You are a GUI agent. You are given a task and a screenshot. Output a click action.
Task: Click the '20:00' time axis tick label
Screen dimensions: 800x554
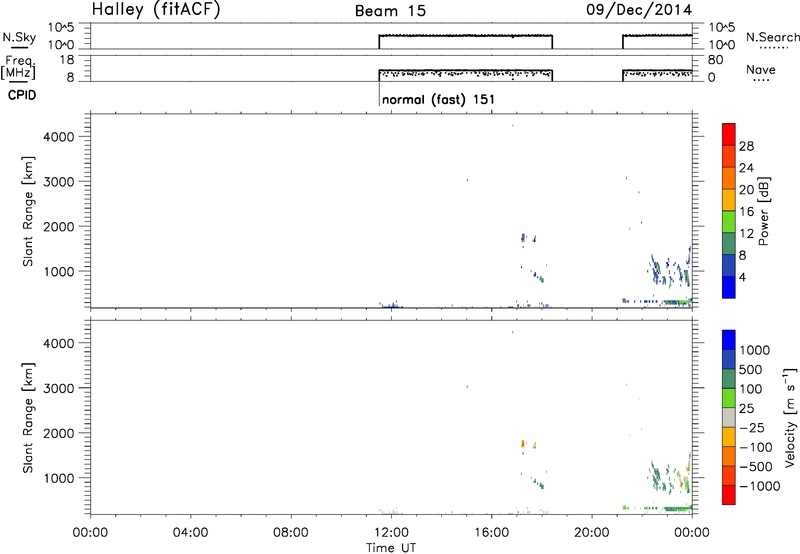[x=592, y=533]
